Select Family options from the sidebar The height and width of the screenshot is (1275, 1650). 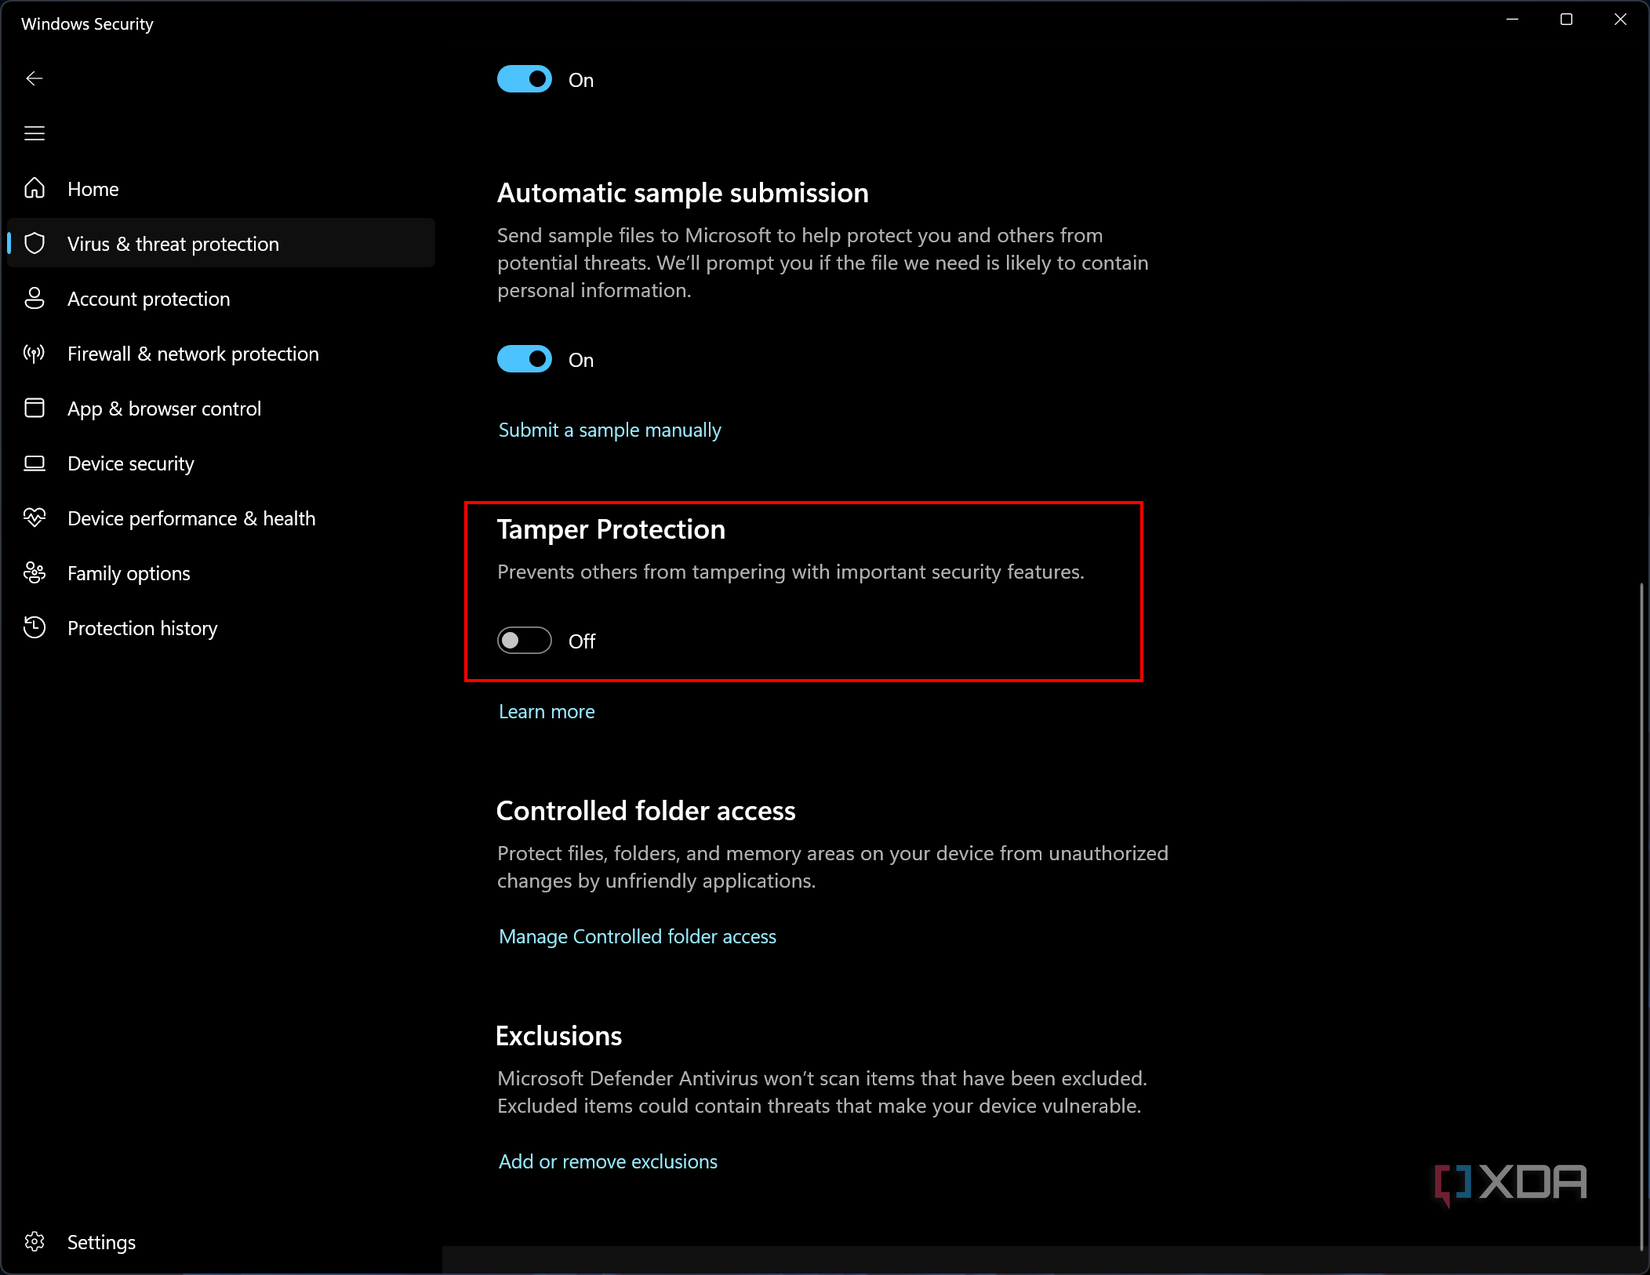(129, 573)
